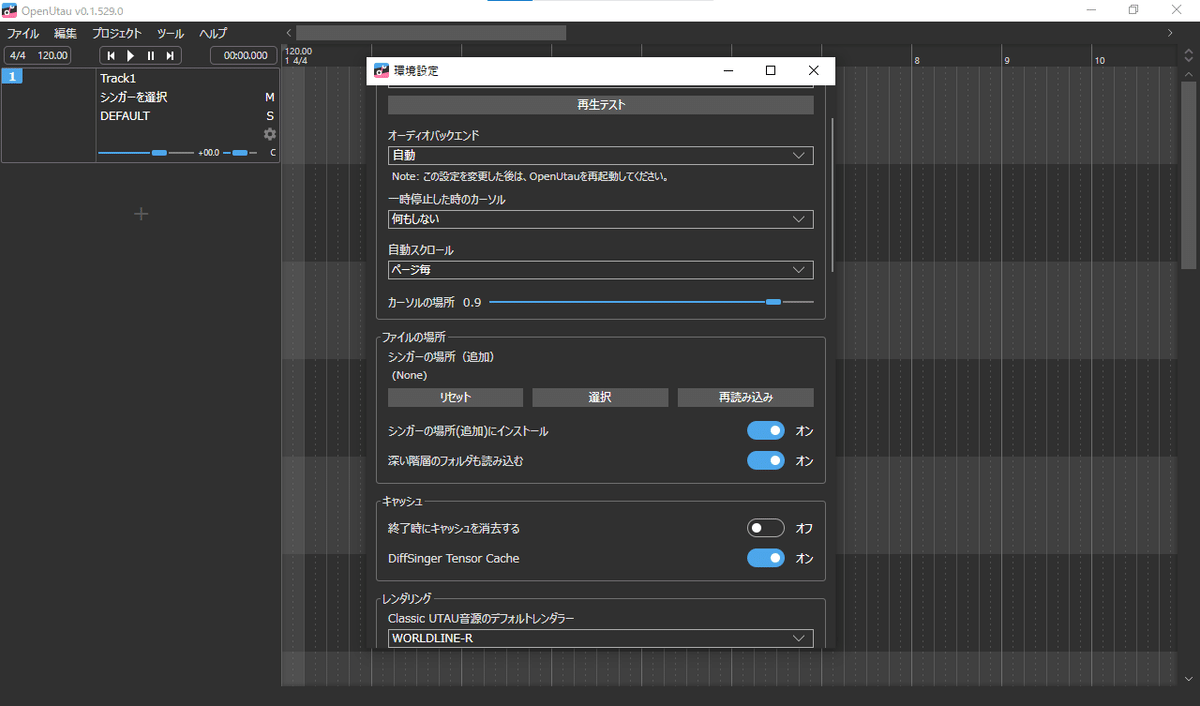1200x706 pixels.
Task: Expand the 一時停止した時のカーソル dropdown
Action: (600, 219)
